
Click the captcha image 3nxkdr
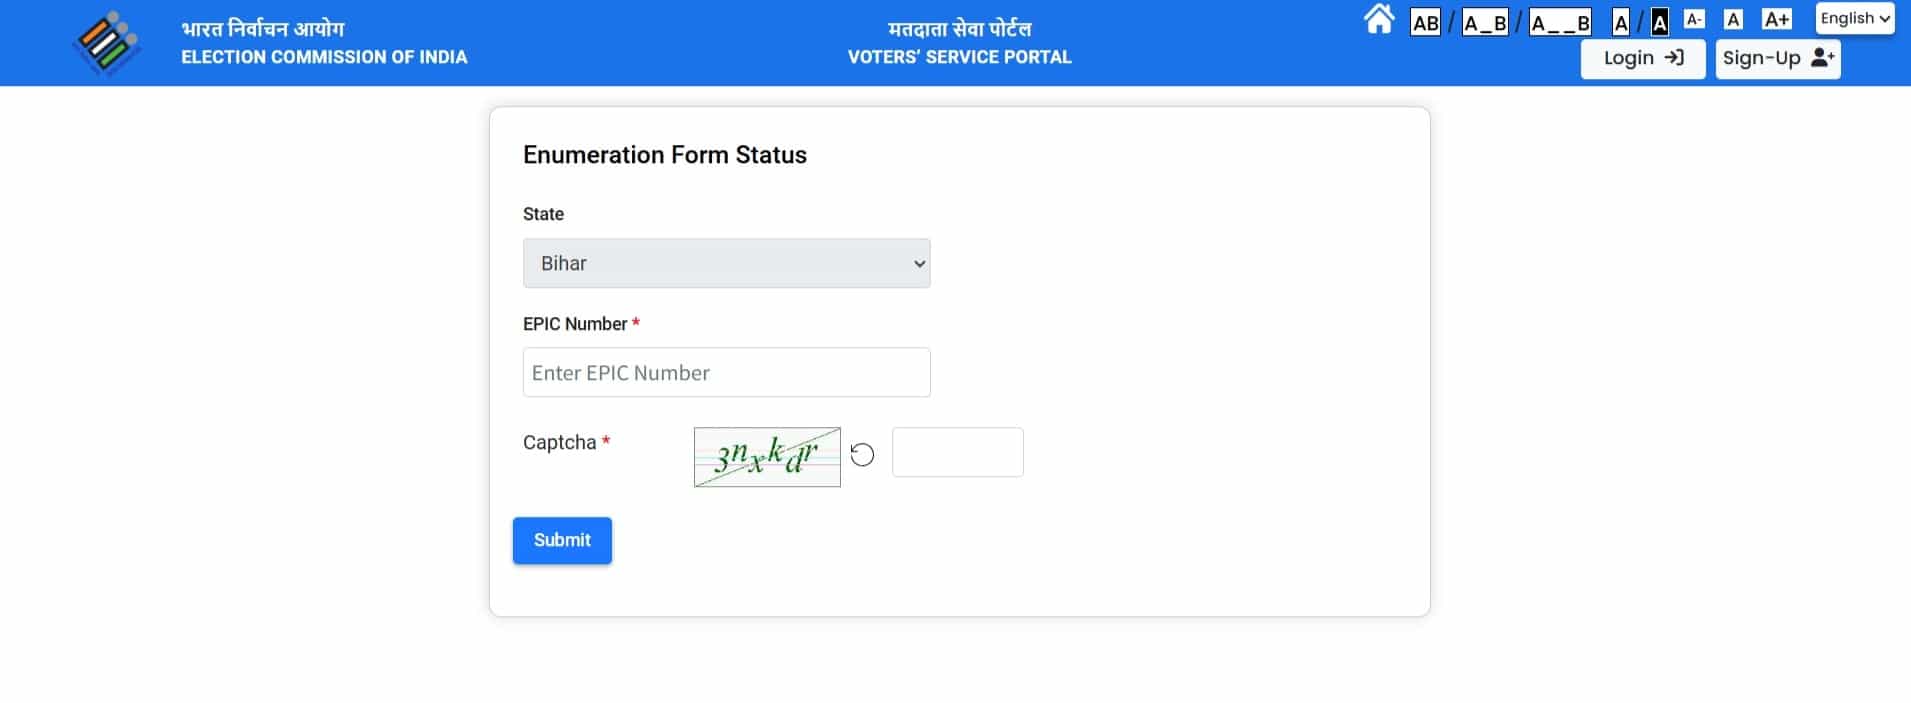(x=767, y=457)
